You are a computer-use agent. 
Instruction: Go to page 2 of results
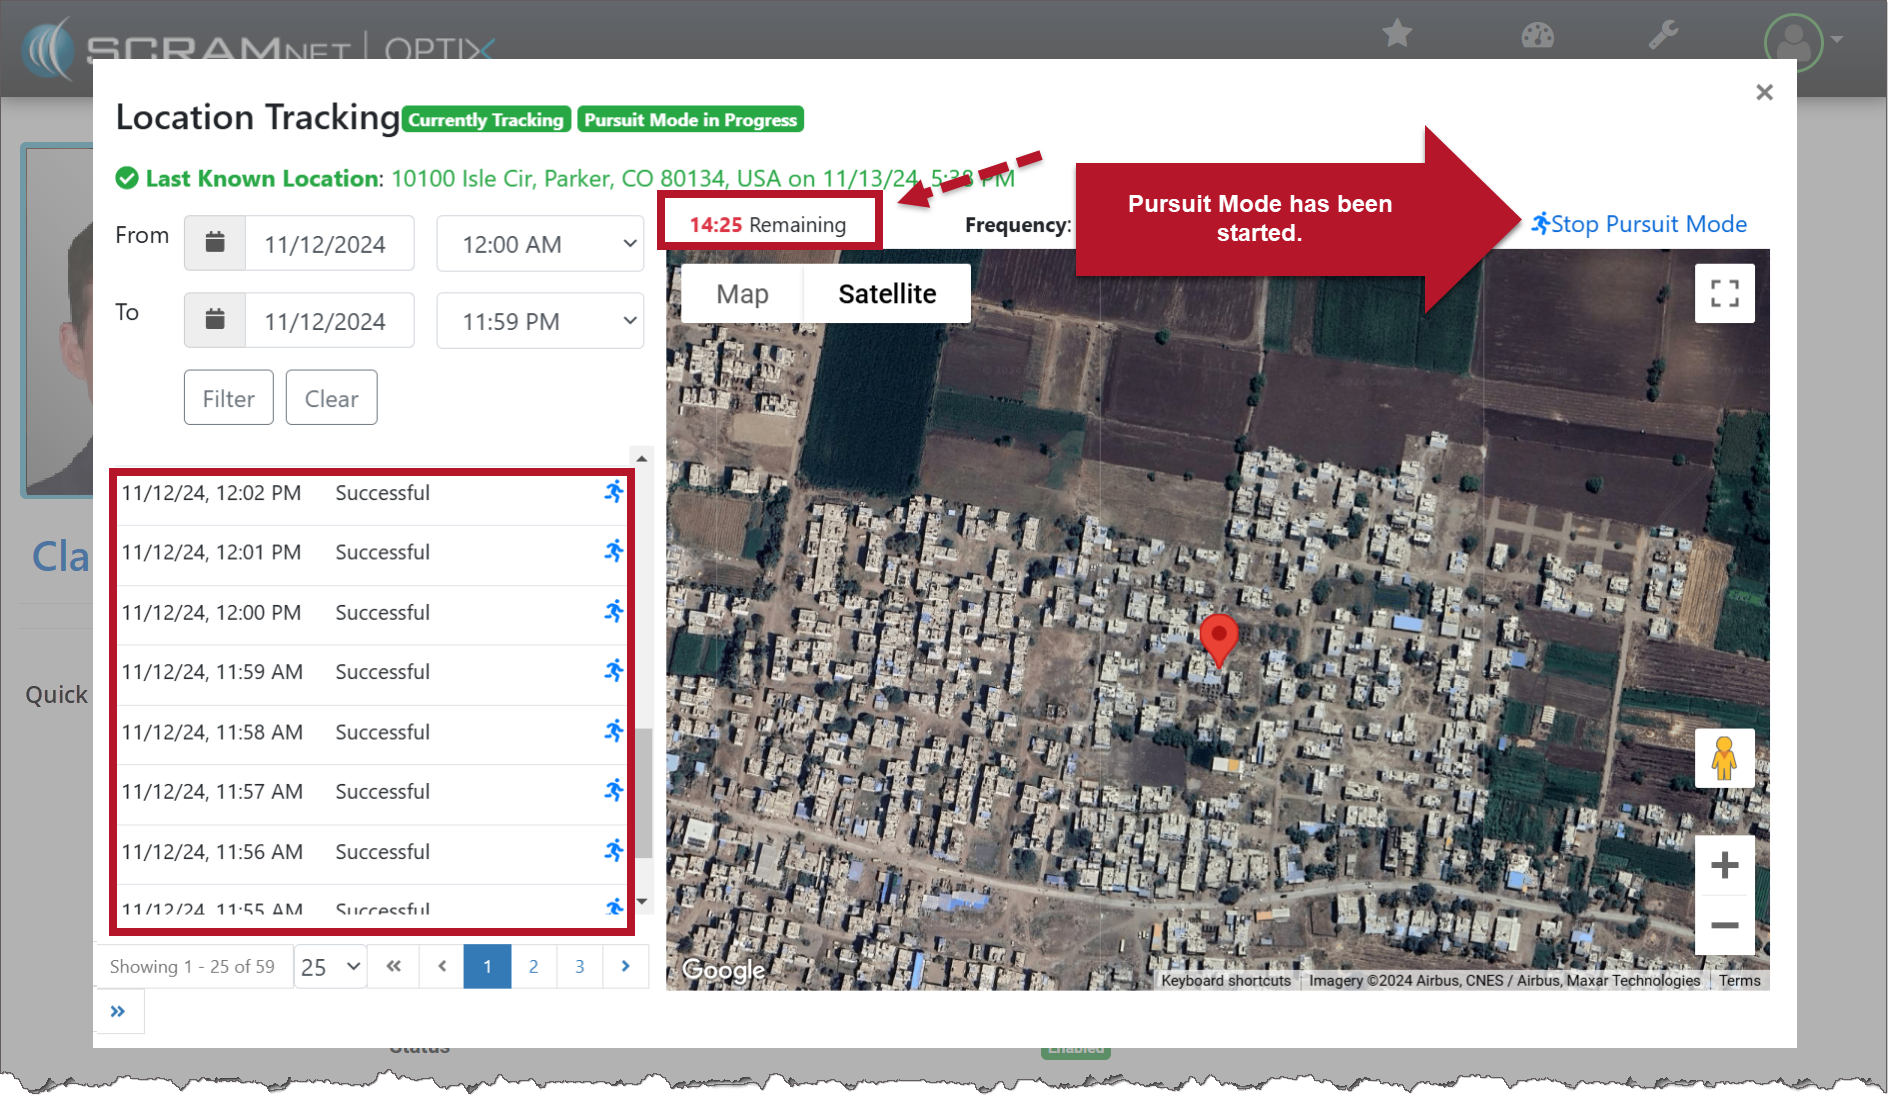534,967
